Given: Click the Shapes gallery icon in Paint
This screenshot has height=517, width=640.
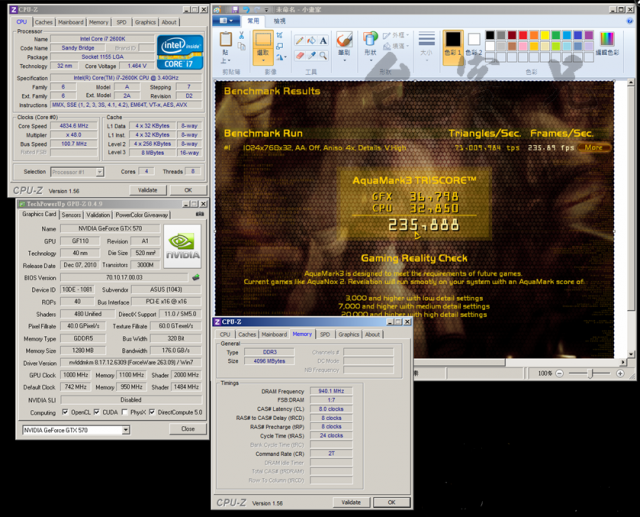Looking at the screenshot, I should coord(370,39).
